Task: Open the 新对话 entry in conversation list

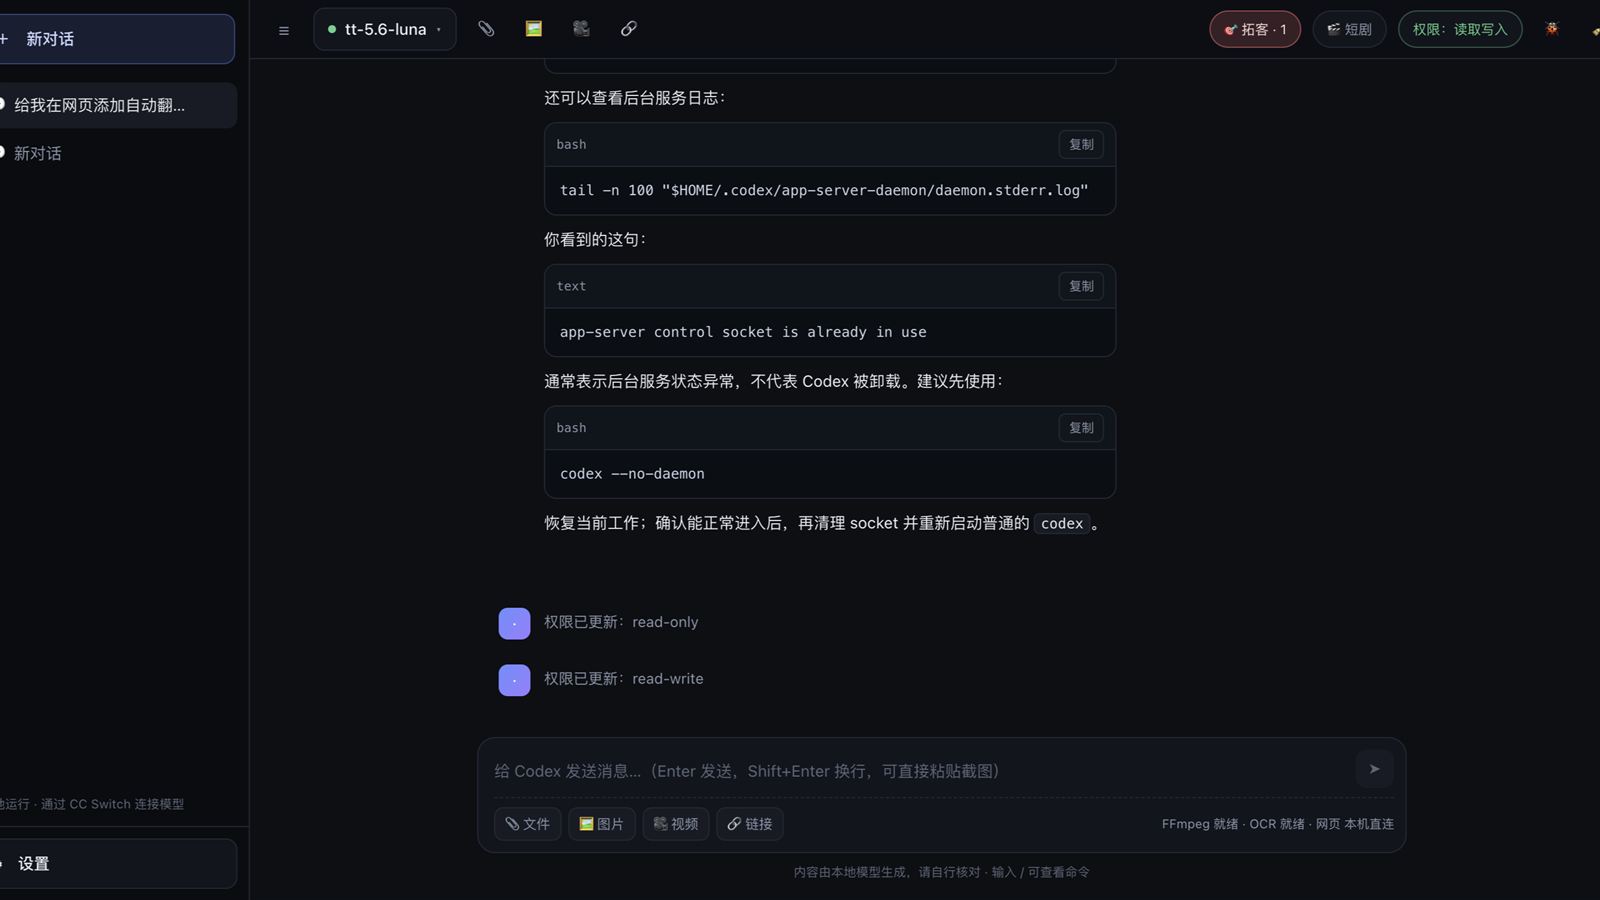Action: click(x=117, y=153)
